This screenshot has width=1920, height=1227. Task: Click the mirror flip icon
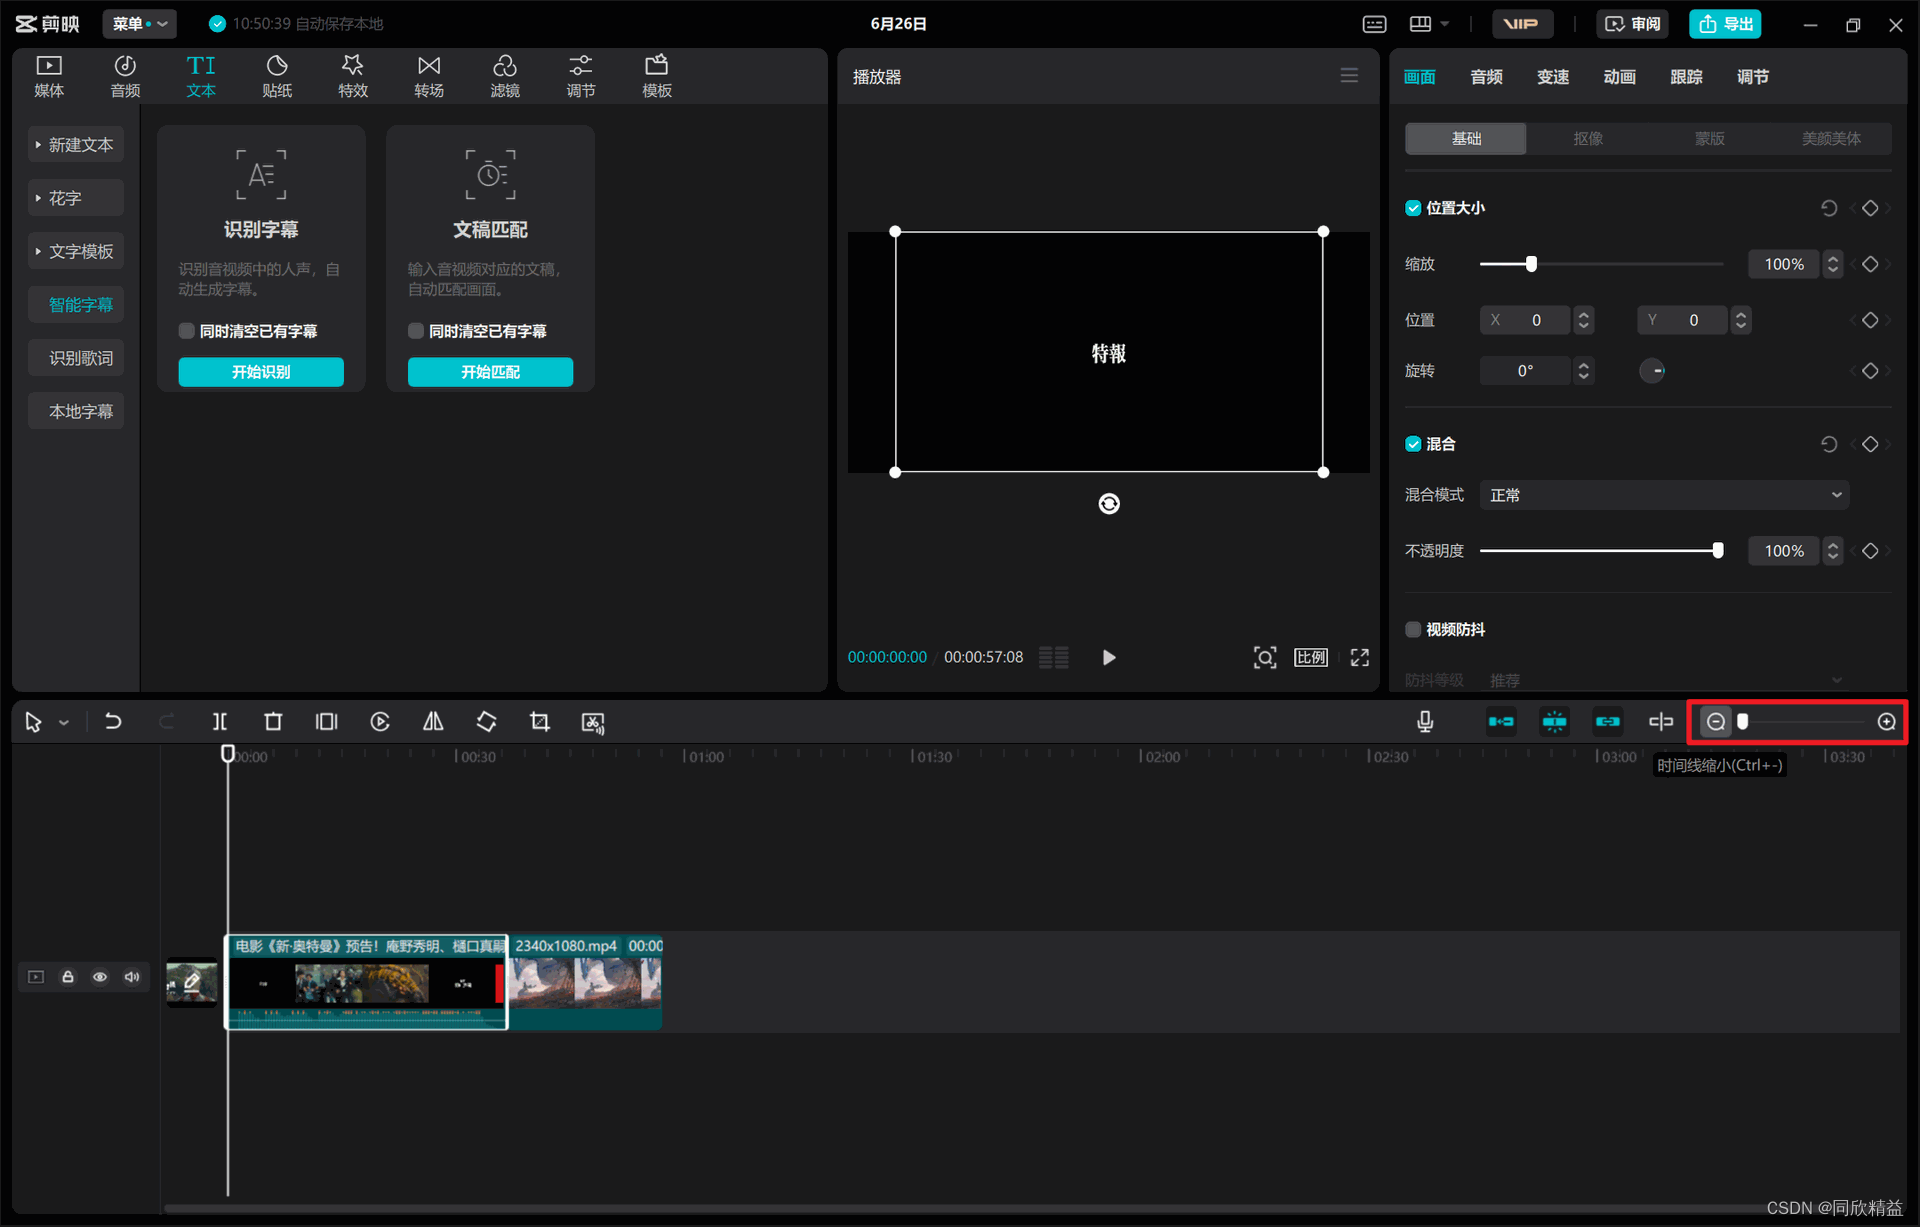(x=433, y=722)
